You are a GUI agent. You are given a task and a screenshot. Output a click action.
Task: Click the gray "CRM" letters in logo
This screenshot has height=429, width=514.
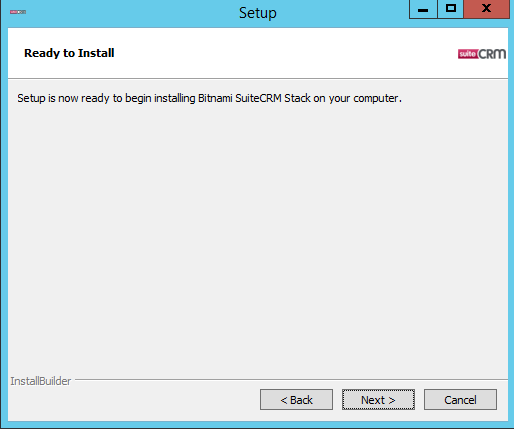click(x=492, y=54)
